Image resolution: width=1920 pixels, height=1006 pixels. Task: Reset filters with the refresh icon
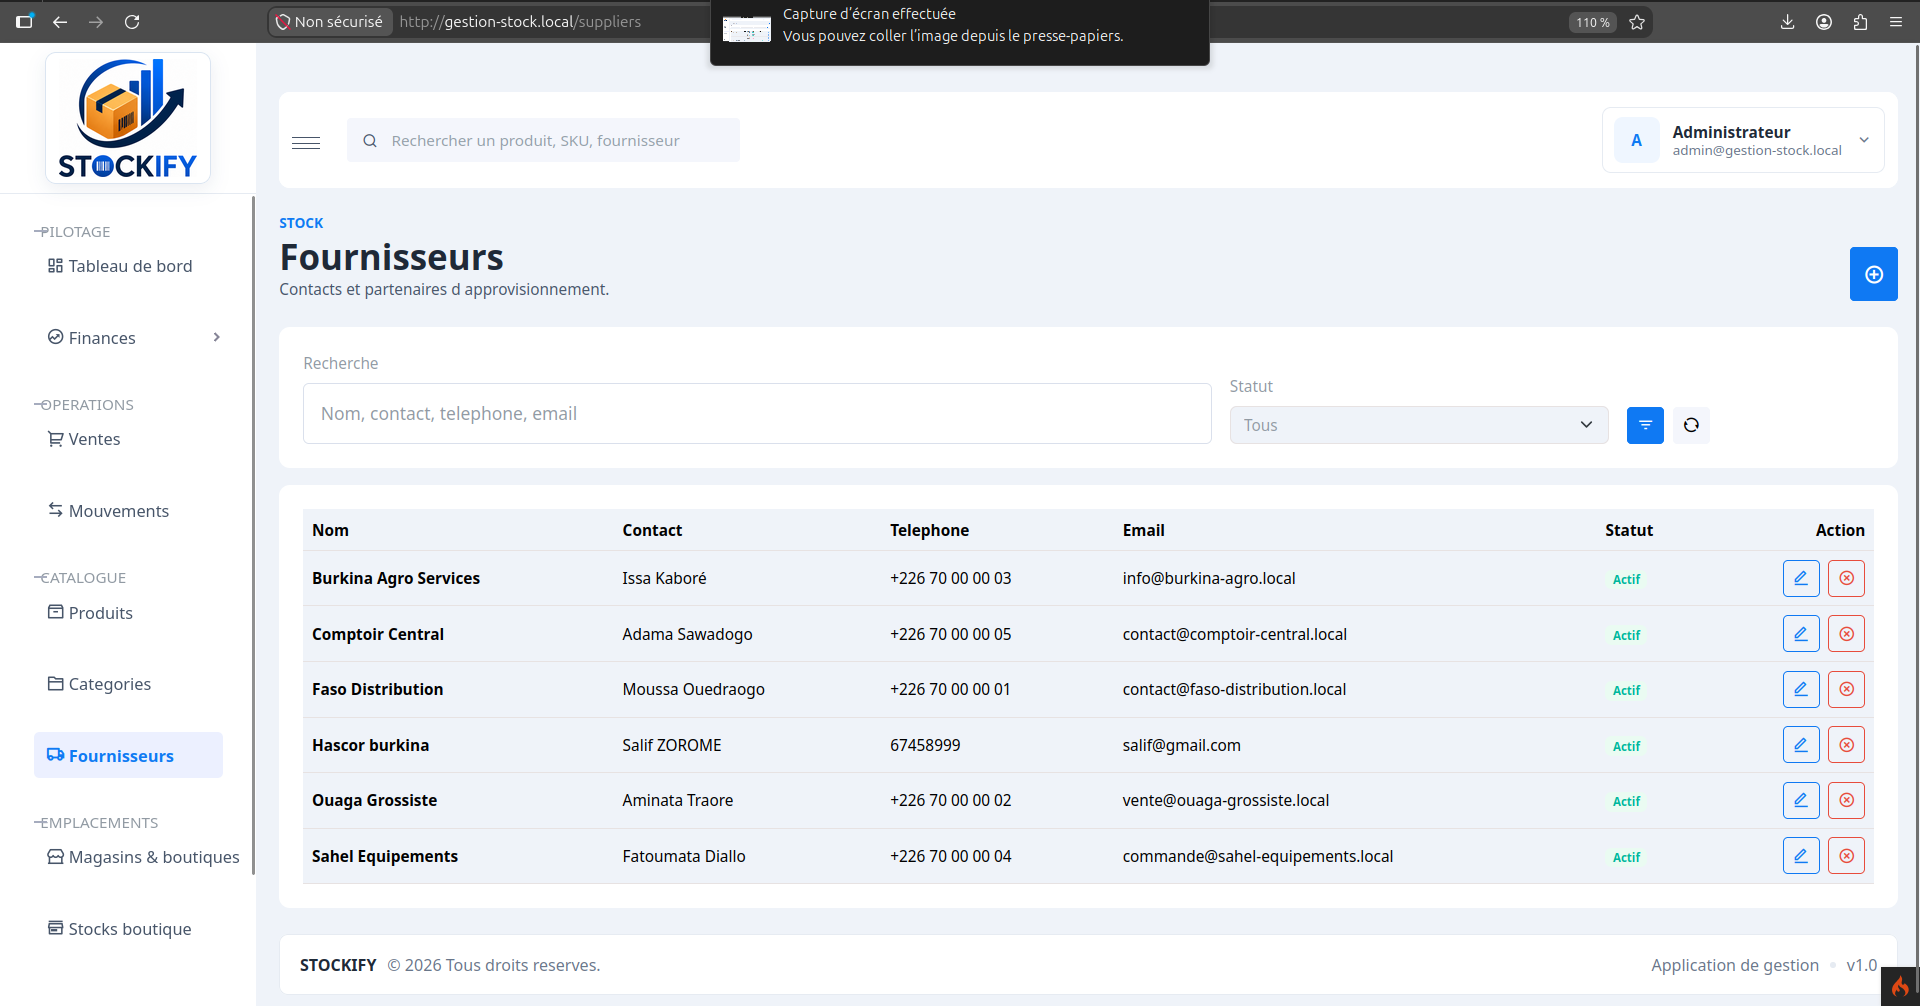coord(1691,425)
